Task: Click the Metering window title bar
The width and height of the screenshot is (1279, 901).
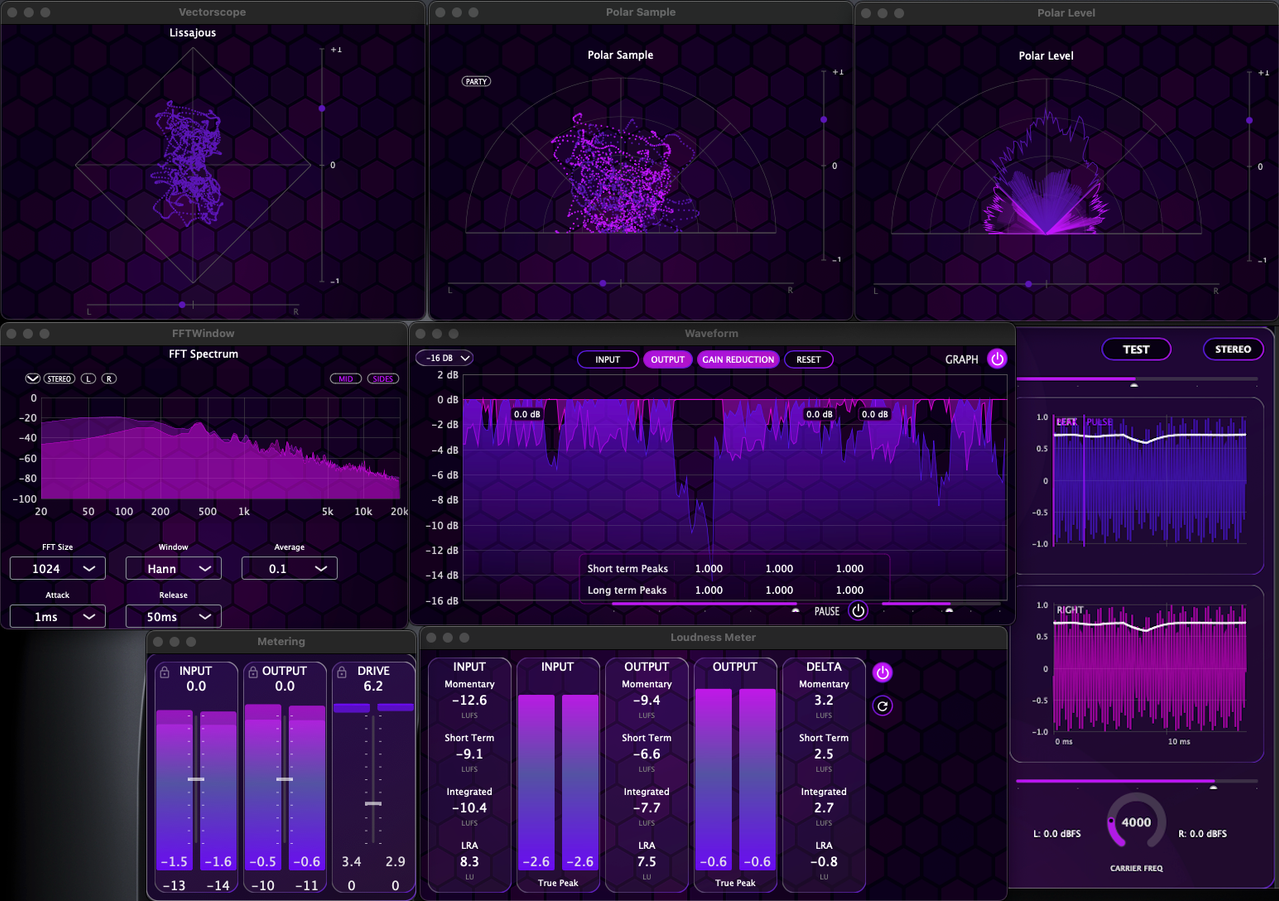Action: (x=281, y=641)
